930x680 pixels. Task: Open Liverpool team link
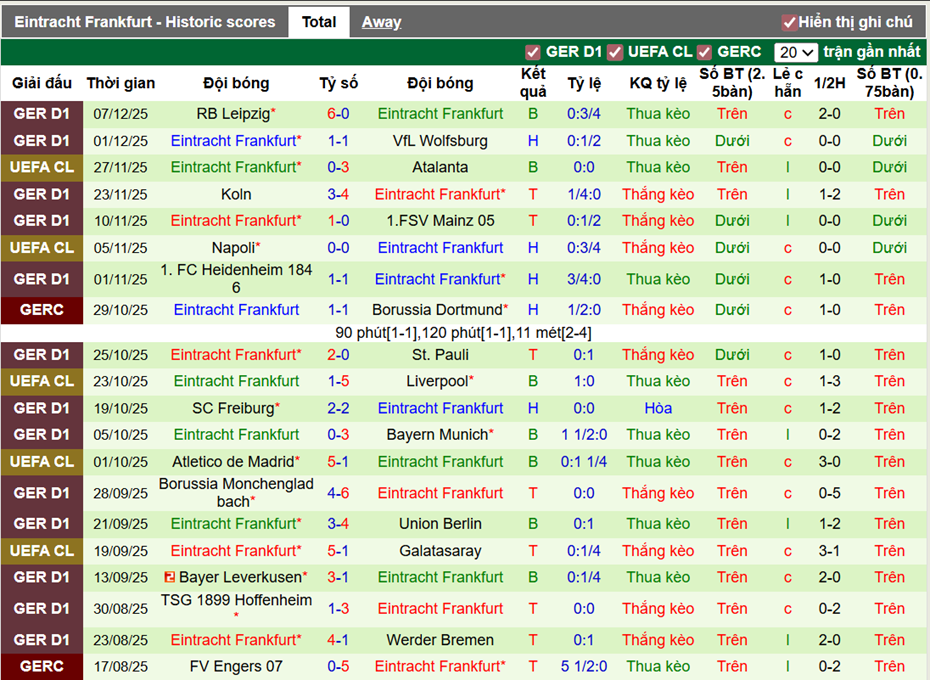[x=437, y=381]
